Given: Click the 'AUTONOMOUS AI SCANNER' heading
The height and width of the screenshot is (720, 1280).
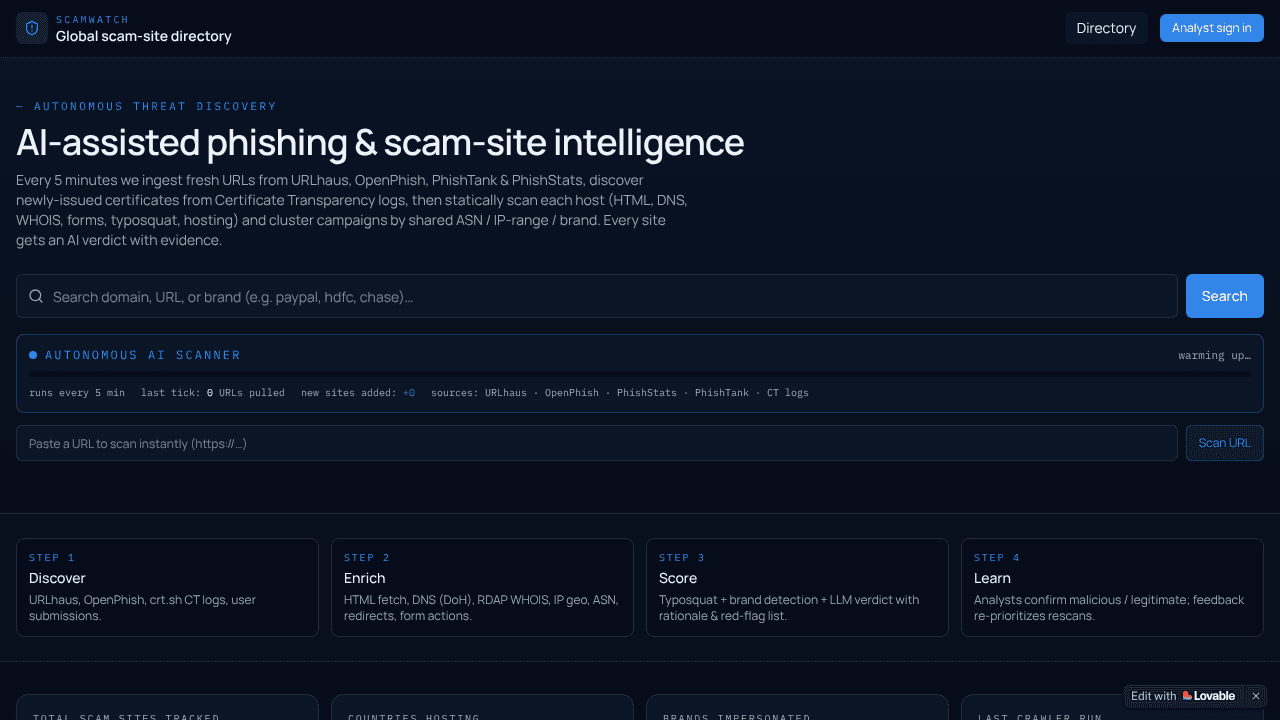Looking at the screenshot, I should [143, 355].
